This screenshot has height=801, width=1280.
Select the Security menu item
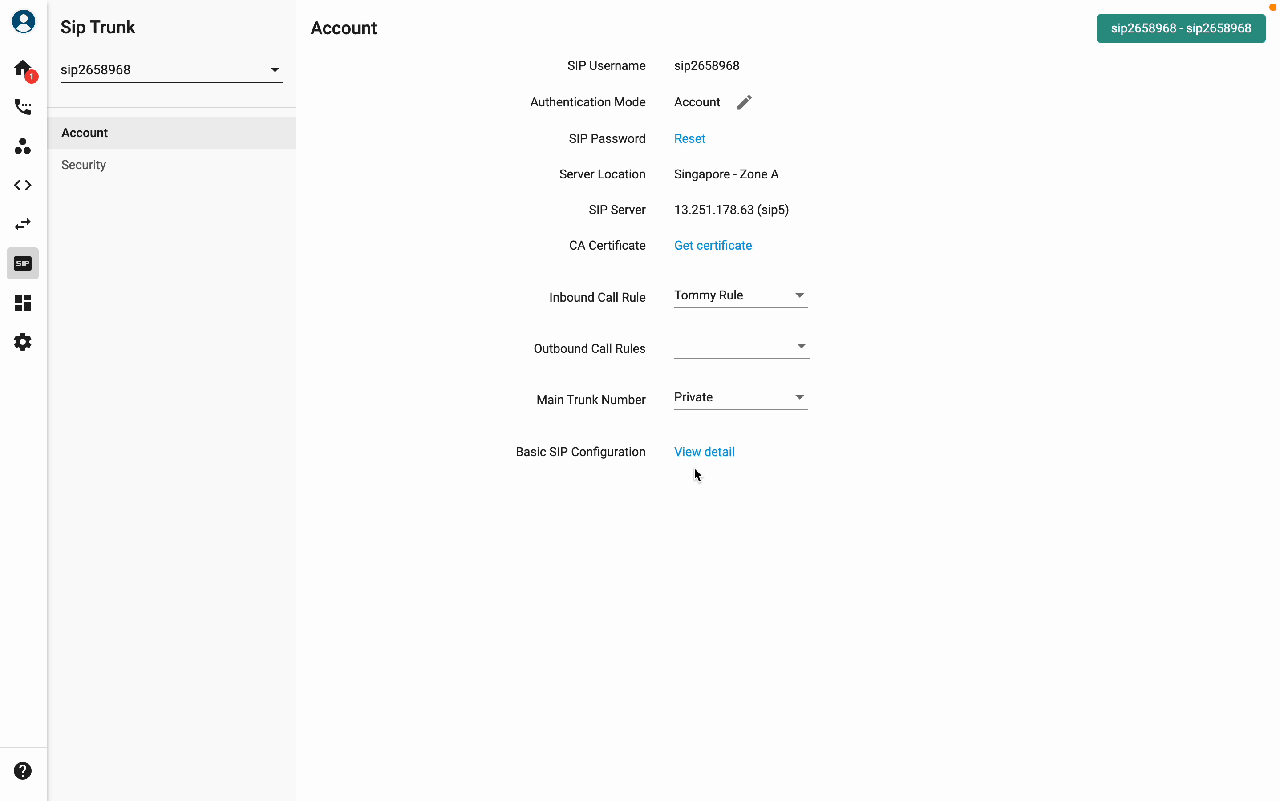(x=172, y=165)
